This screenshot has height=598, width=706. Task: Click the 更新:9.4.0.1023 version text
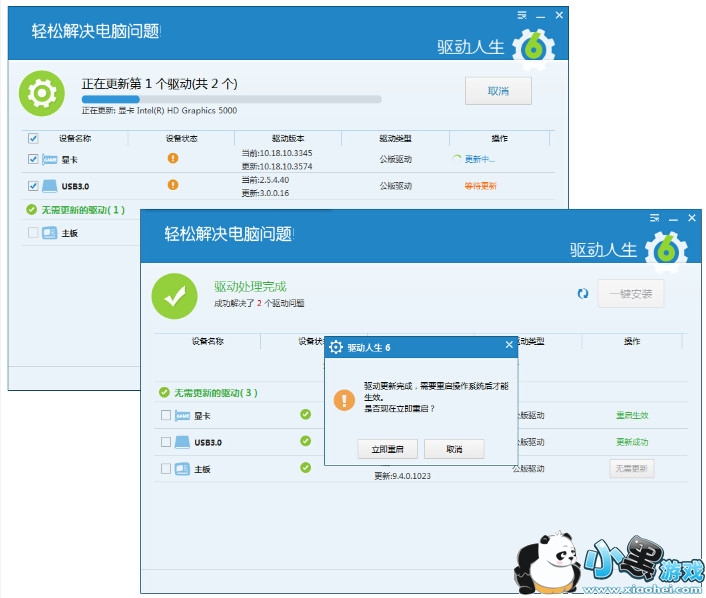tap(402, 476)
